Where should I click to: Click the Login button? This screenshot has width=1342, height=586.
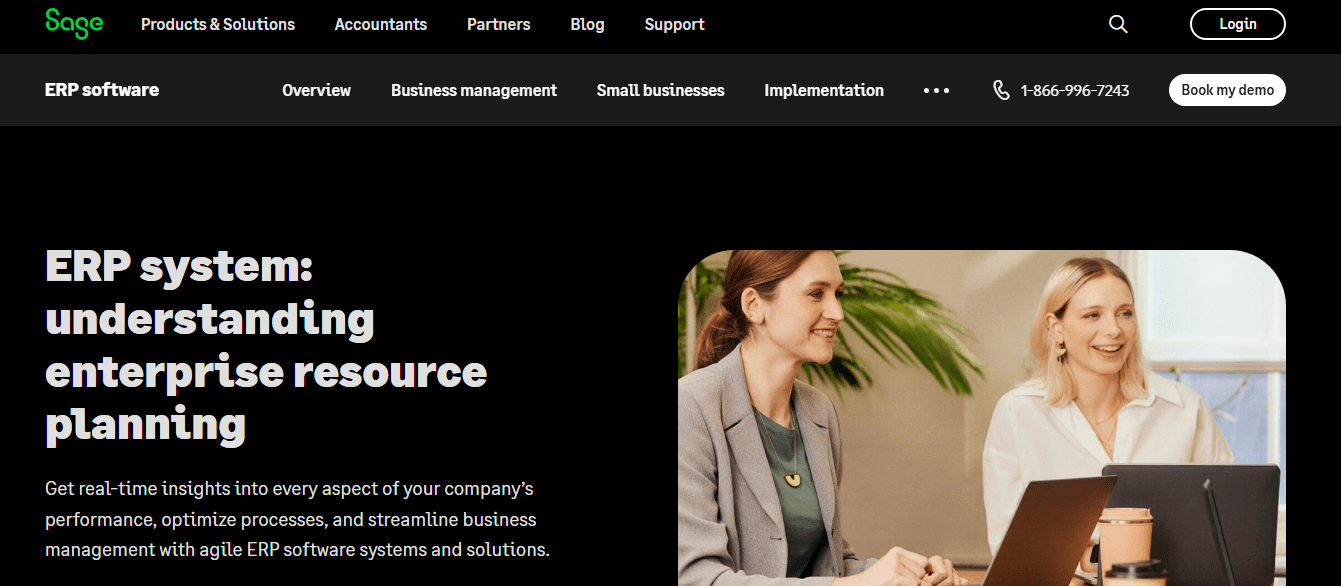click(x=1237, y=24)
